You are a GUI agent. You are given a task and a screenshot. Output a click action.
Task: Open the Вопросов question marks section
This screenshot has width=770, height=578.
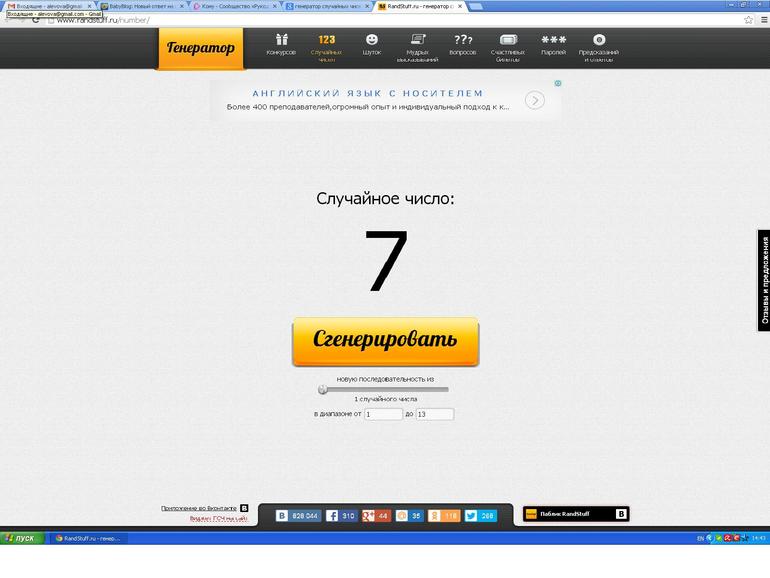(x=463, y=45)
